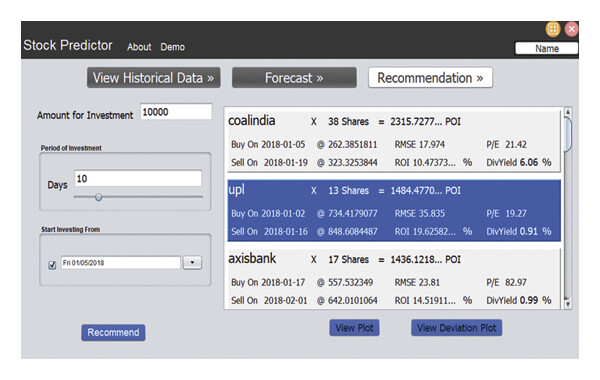This screenshot has height=380, width=600.
Task: Click the Name field at top right
Action: (546, 49)
